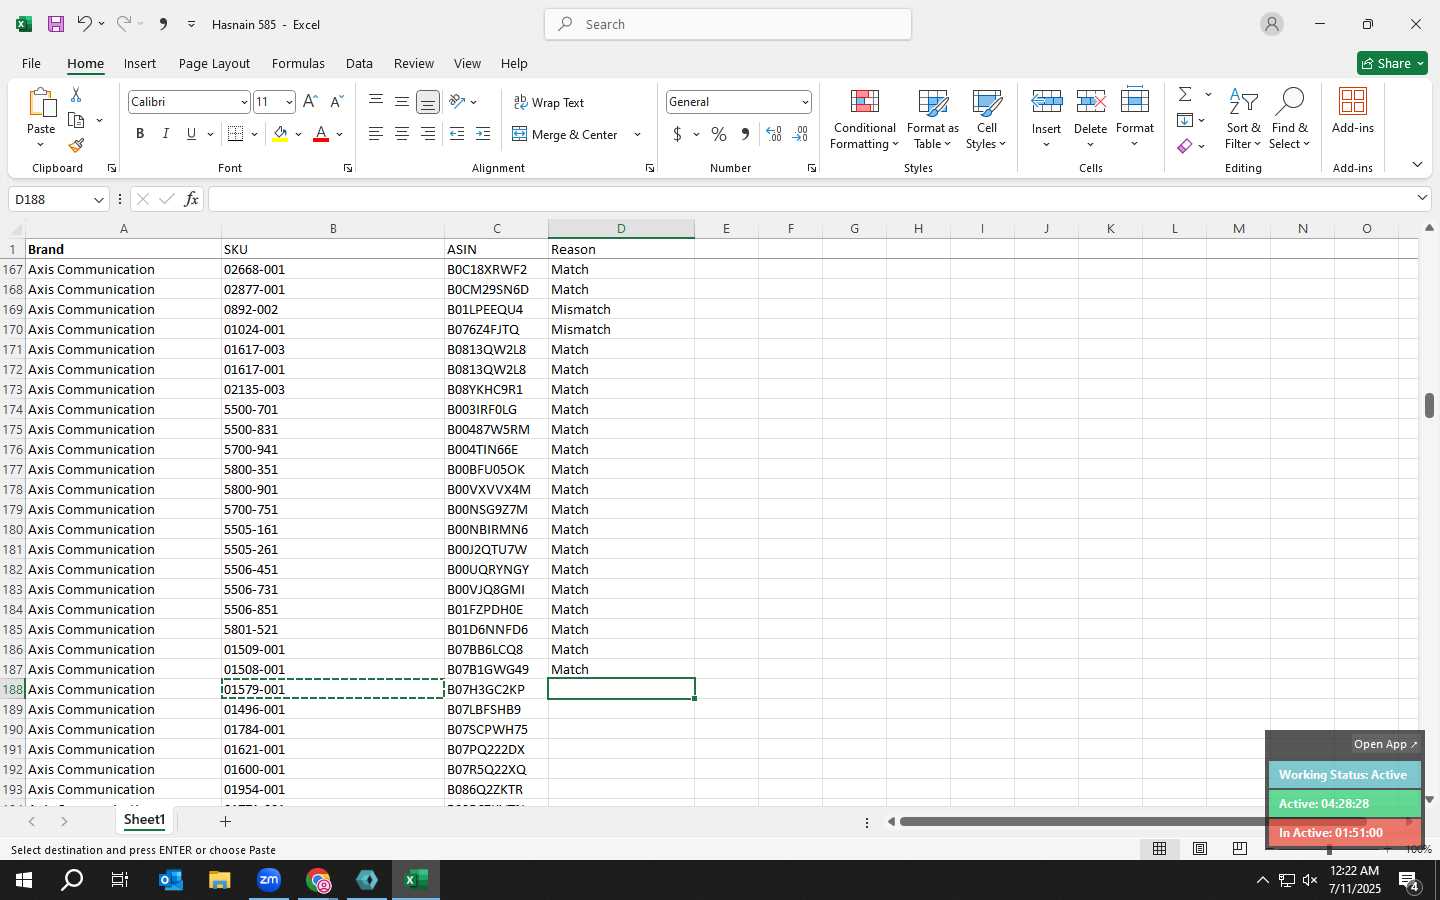Click the Paste clipboard icon
This screenshot has width=1440, height=900.
click(x=41, y=104)
